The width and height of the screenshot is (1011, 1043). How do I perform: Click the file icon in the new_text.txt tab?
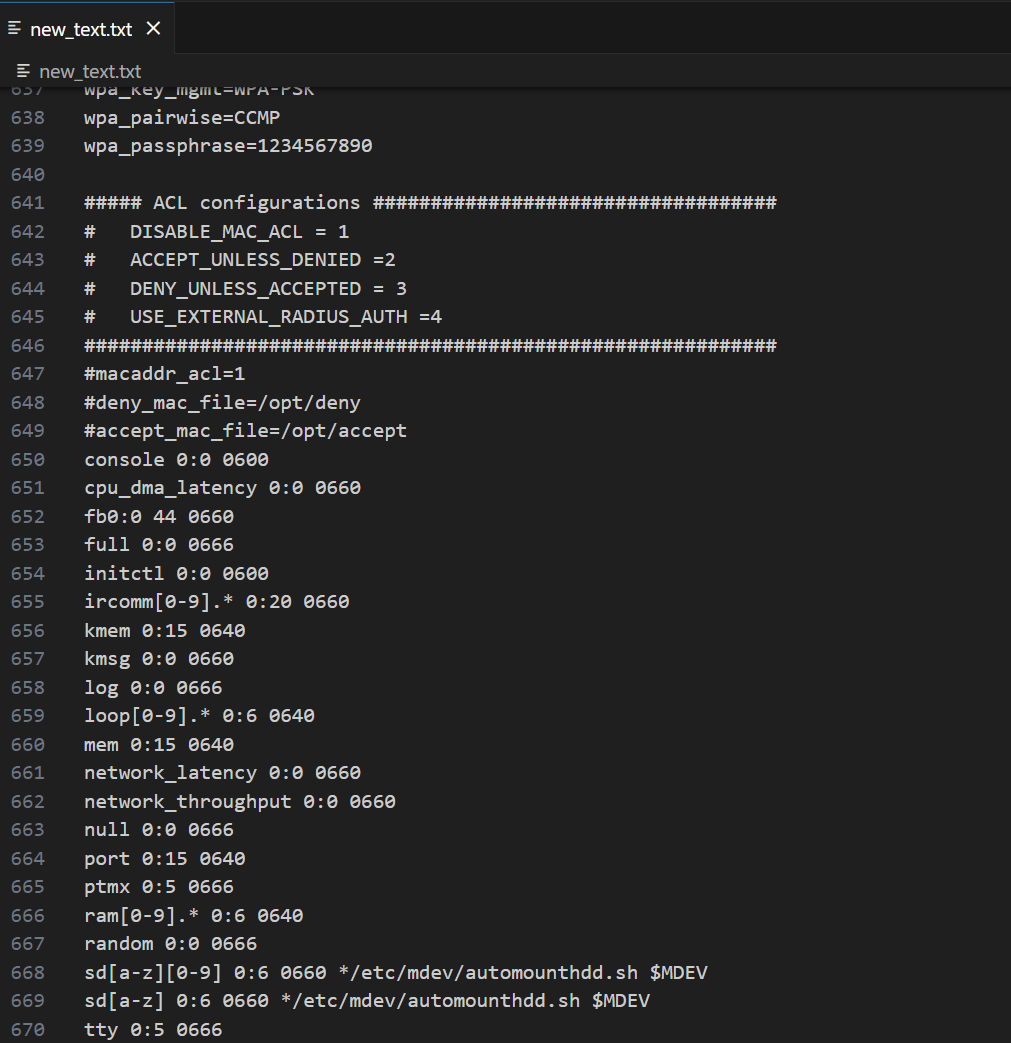tap(15, 28)
